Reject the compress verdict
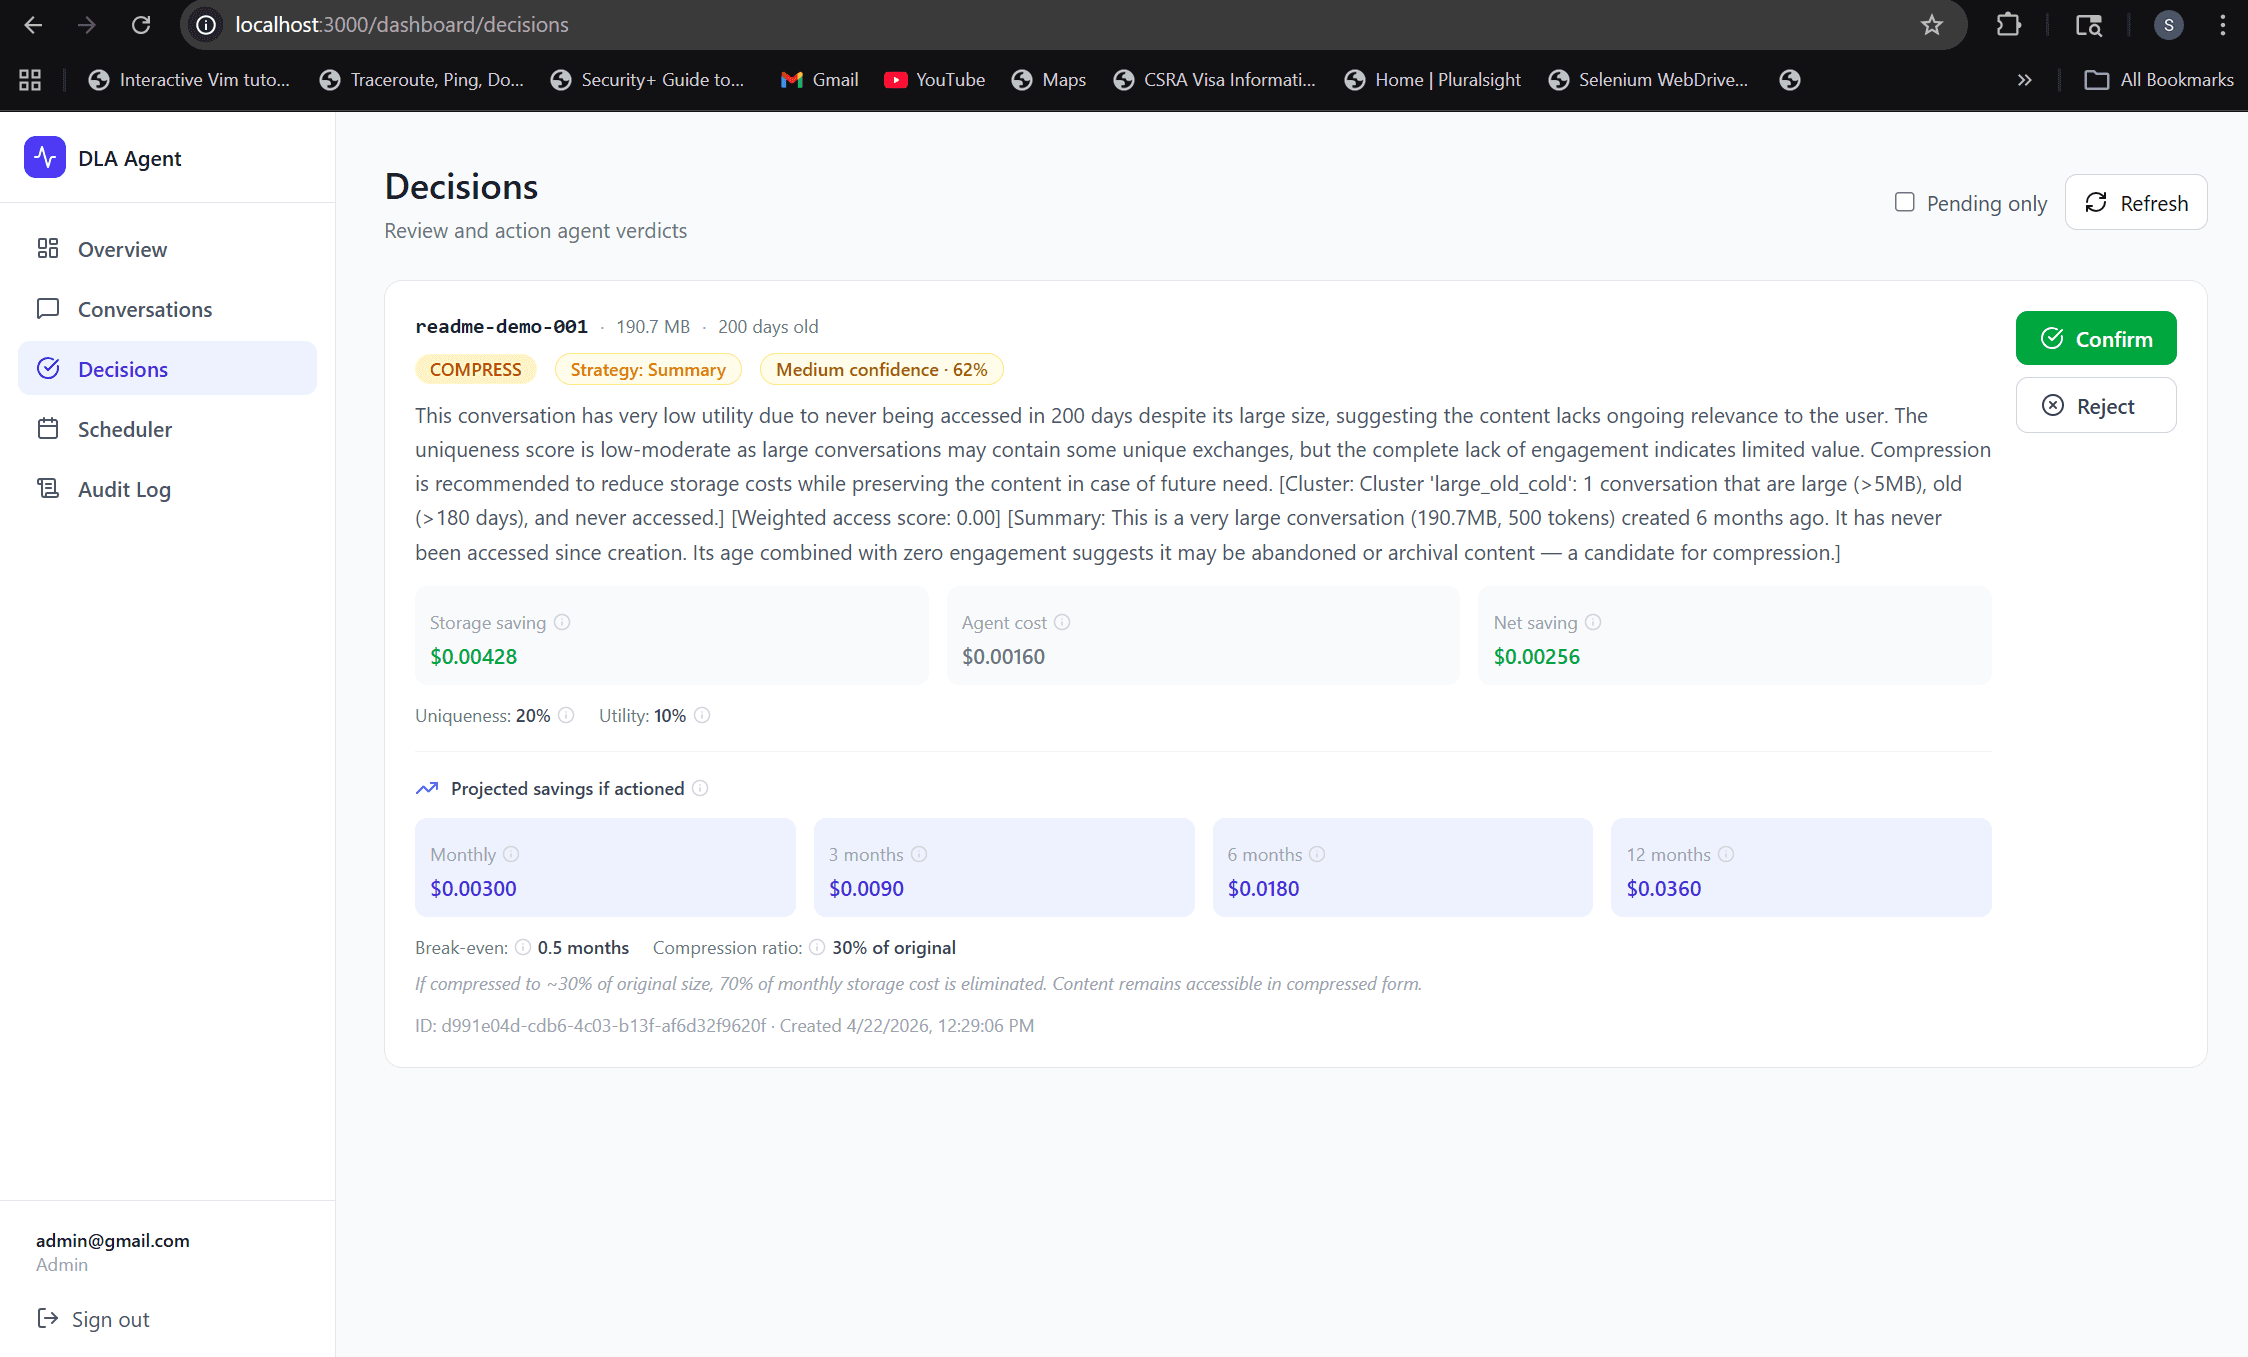Image resolution: width=2248 pixels, height=1357 pixels. click(x=2095, y=406)
